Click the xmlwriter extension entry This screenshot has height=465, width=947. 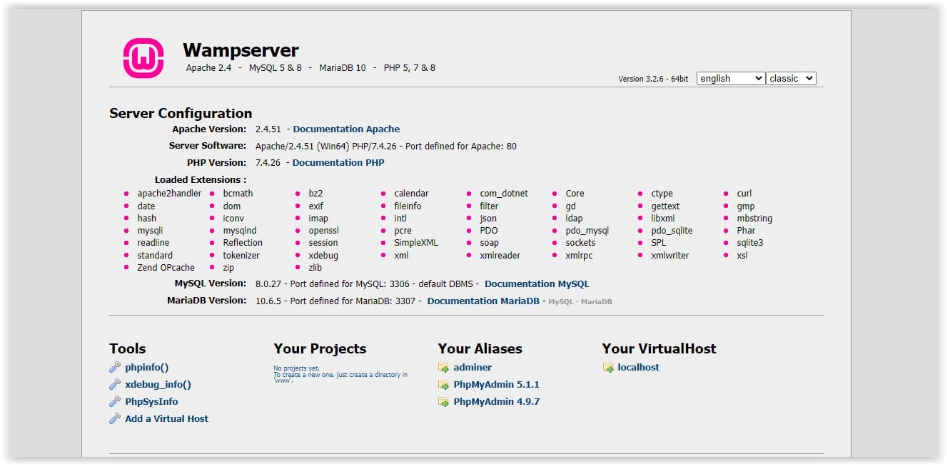(x=670, y=255)
